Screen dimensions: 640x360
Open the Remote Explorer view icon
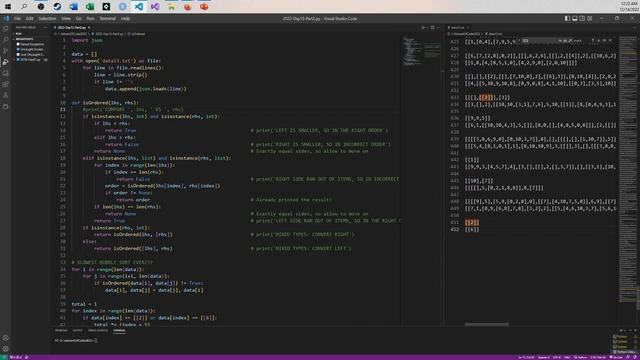click(x=5, y=73)
